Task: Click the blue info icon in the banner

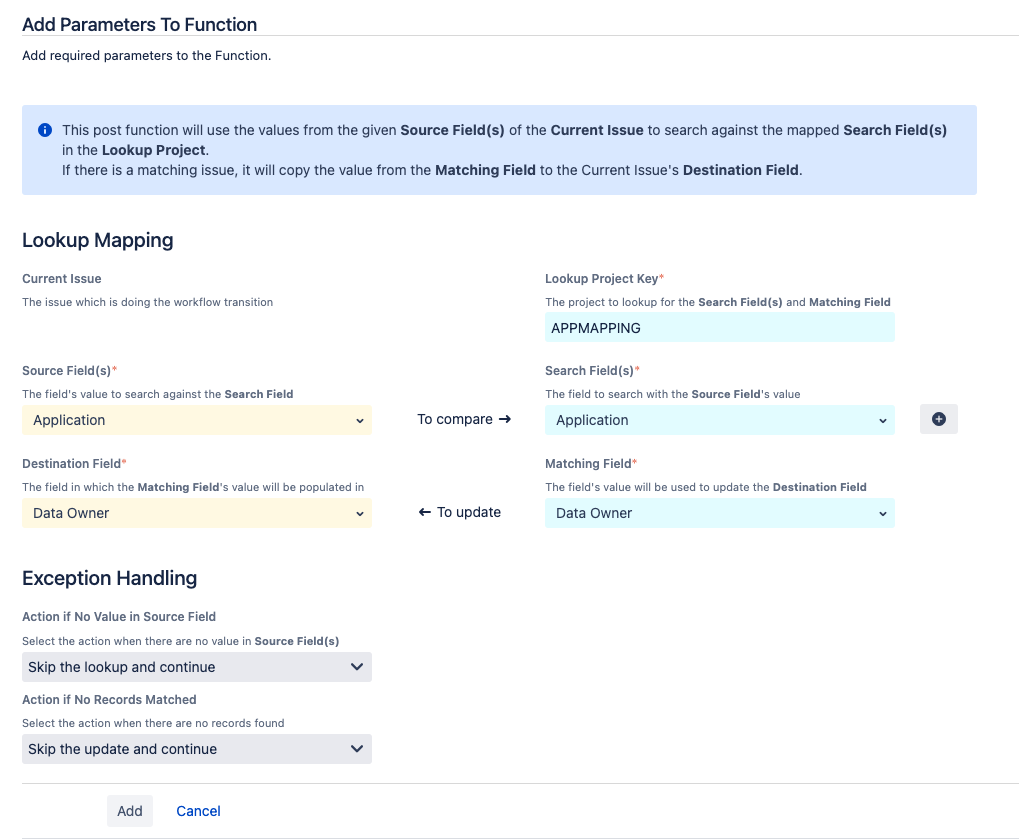Action: pyautogui.click(x=44, y=130)
